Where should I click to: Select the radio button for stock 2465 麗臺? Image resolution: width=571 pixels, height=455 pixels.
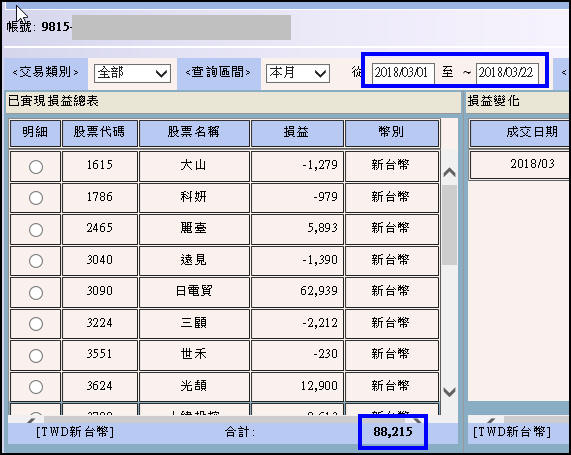click(36, 230)
